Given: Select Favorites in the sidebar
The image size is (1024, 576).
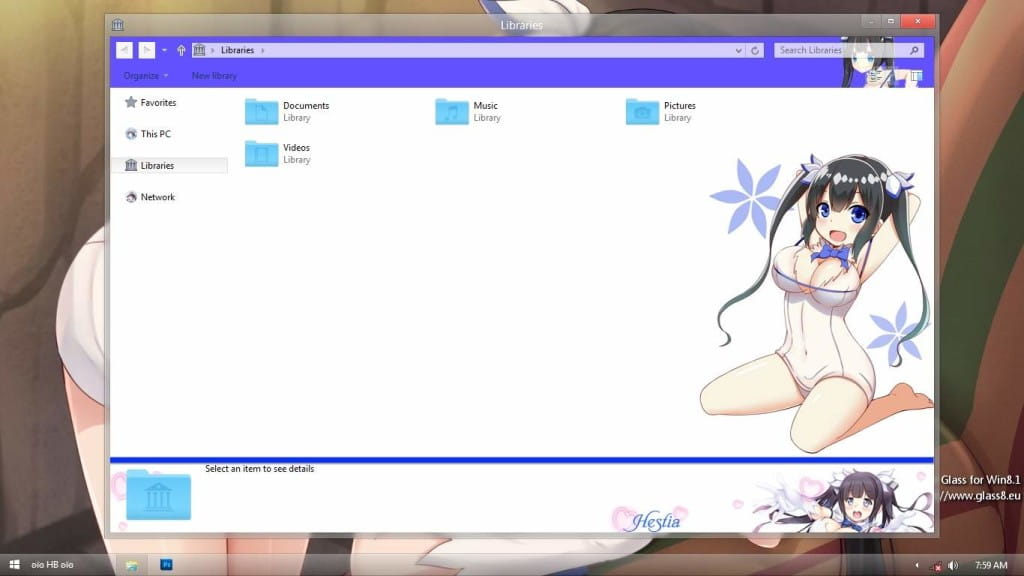Looking at the screenshot, I should 160,101.
